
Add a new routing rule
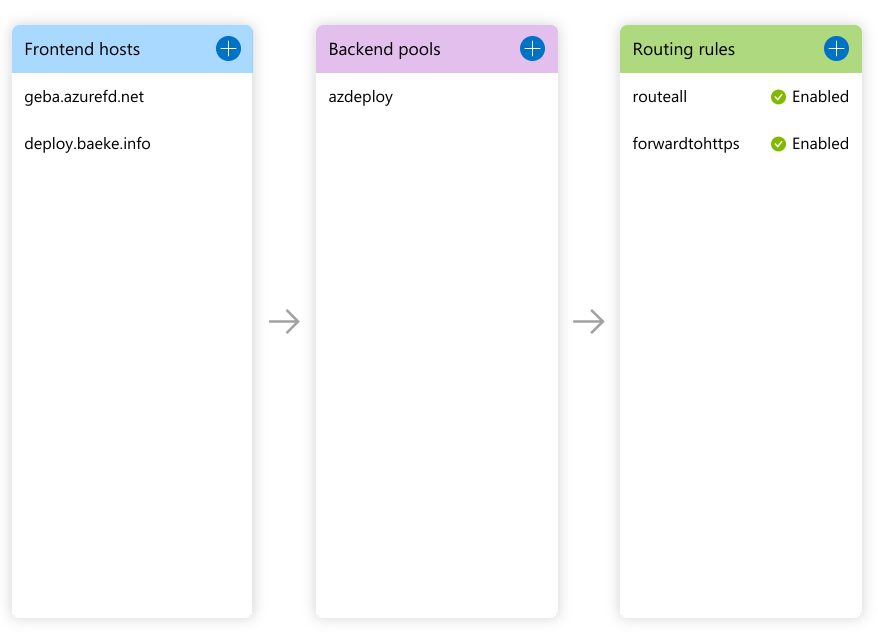tap(836, 48)
